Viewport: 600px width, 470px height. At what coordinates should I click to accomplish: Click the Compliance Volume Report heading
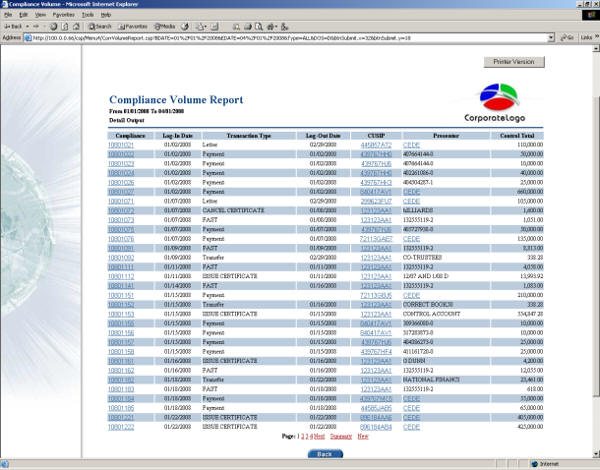click(176, 100)
